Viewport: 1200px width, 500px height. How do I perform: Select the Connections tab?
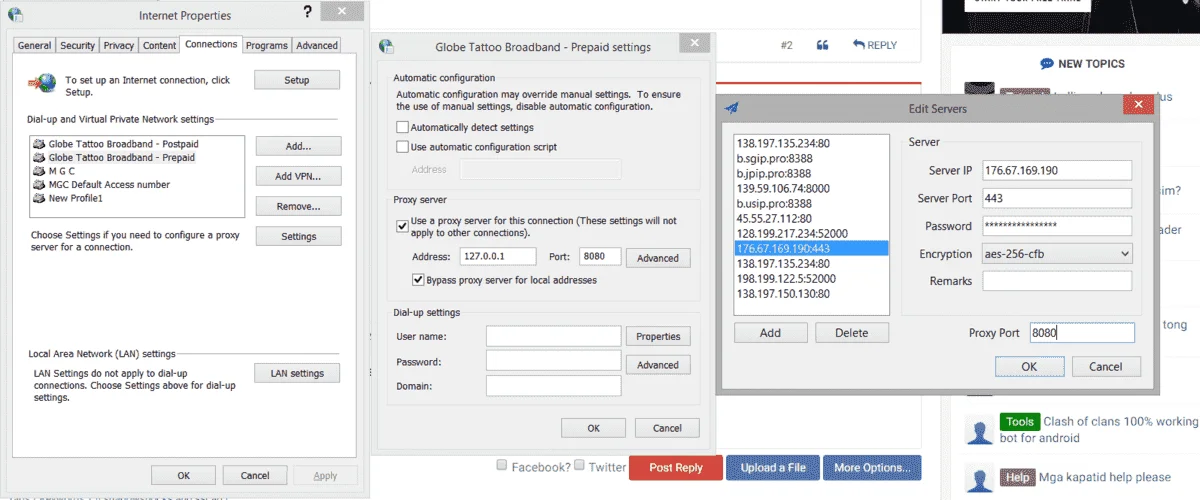[211, 44]
